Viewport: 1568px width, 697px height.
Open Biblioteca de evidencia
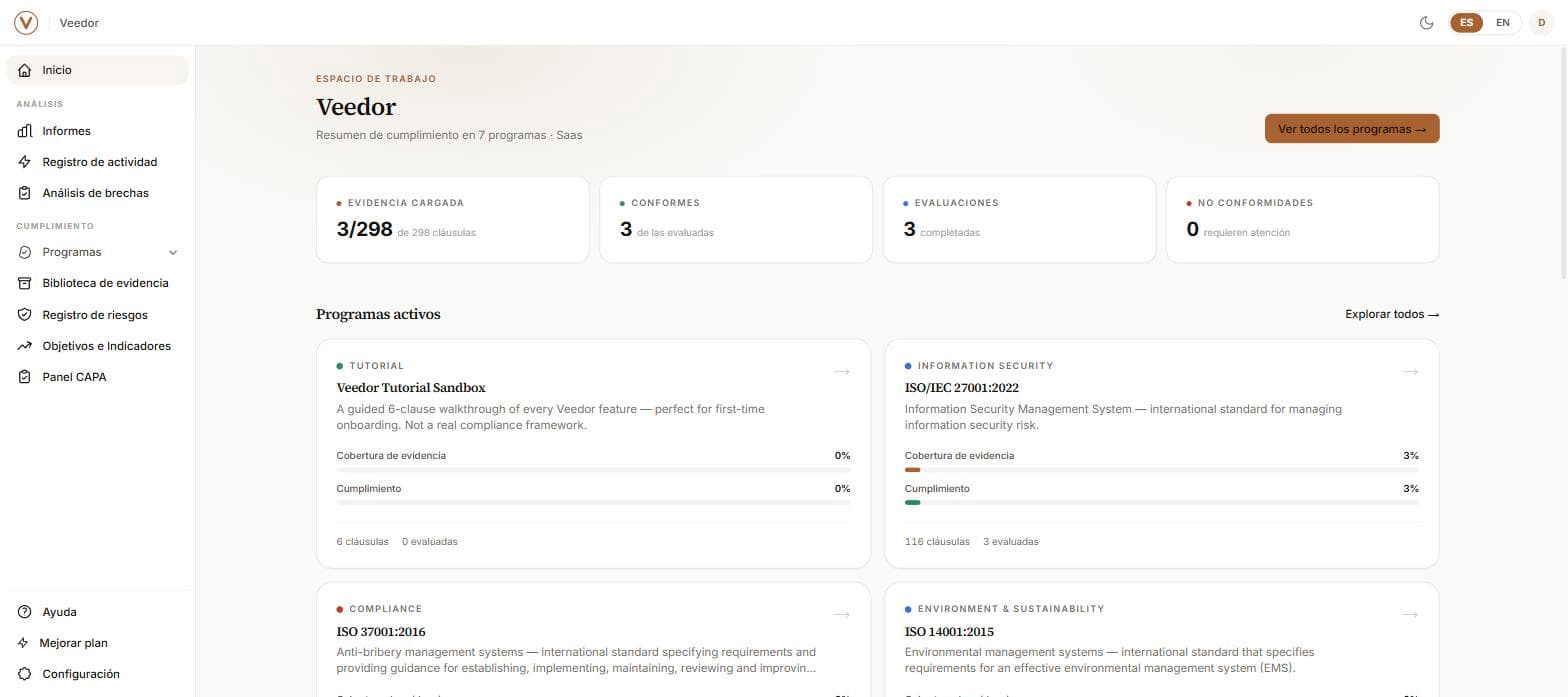(x=97, y=283)
